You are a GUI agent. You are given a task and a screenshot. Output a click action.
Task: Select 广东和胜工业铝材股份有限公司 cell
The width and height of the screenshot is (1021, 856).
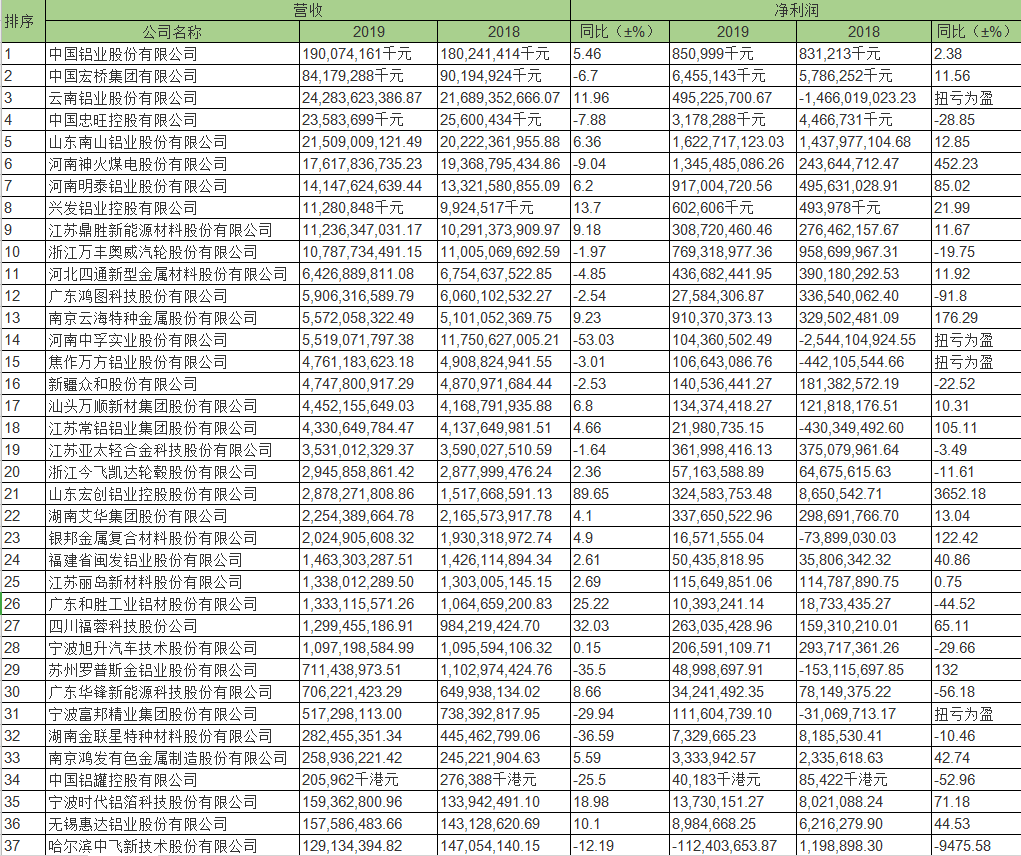(x=173, y=604)
